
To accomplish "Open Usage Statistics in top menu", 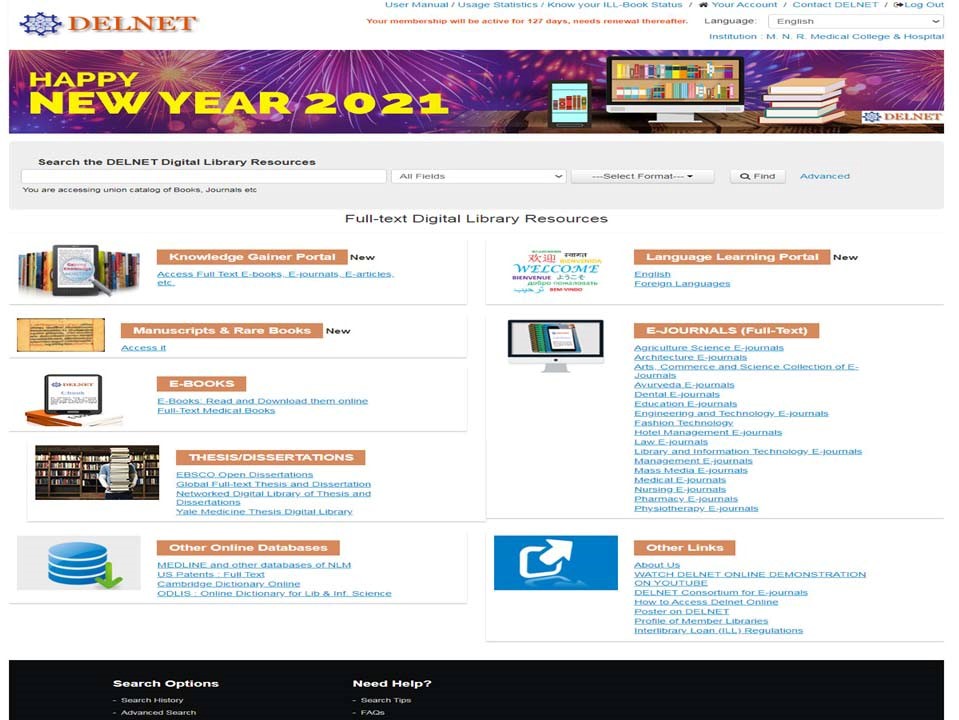I will point(497,5).
